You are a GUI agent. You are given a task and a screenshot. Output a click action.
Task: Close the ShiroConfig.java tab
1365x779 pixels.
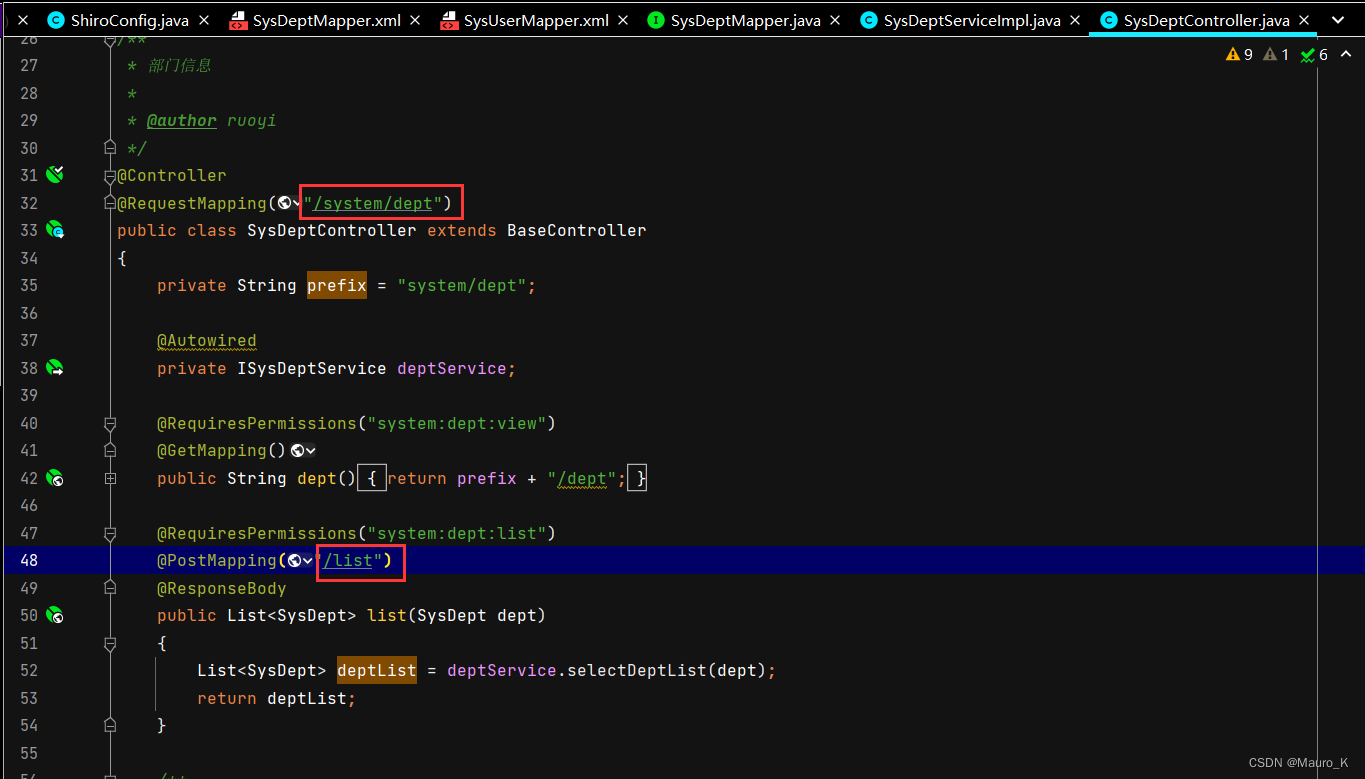point(204,20)
